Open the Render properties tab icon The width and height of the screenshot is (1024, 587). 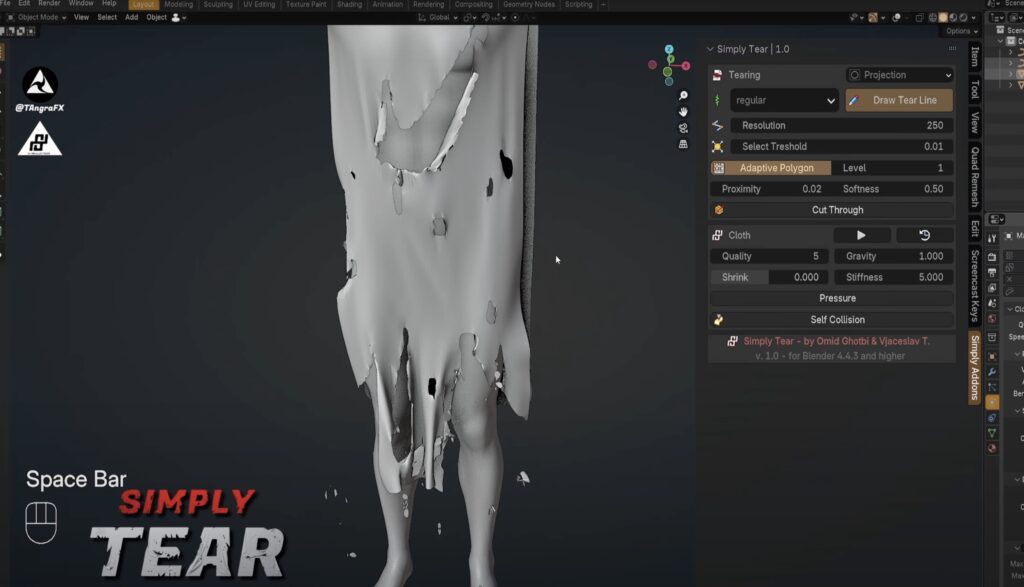tap(992, 257)
